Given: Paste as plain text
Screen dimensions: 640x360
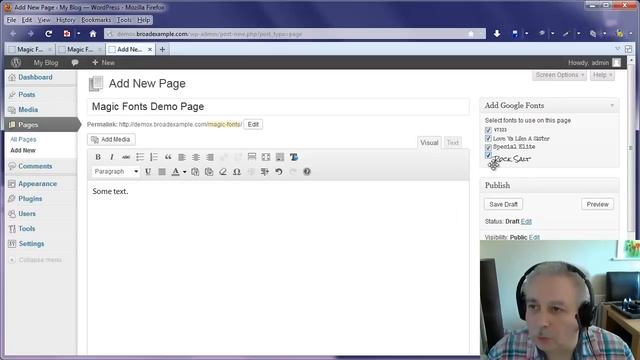Looking at the screenshot, I should (195, 172).
